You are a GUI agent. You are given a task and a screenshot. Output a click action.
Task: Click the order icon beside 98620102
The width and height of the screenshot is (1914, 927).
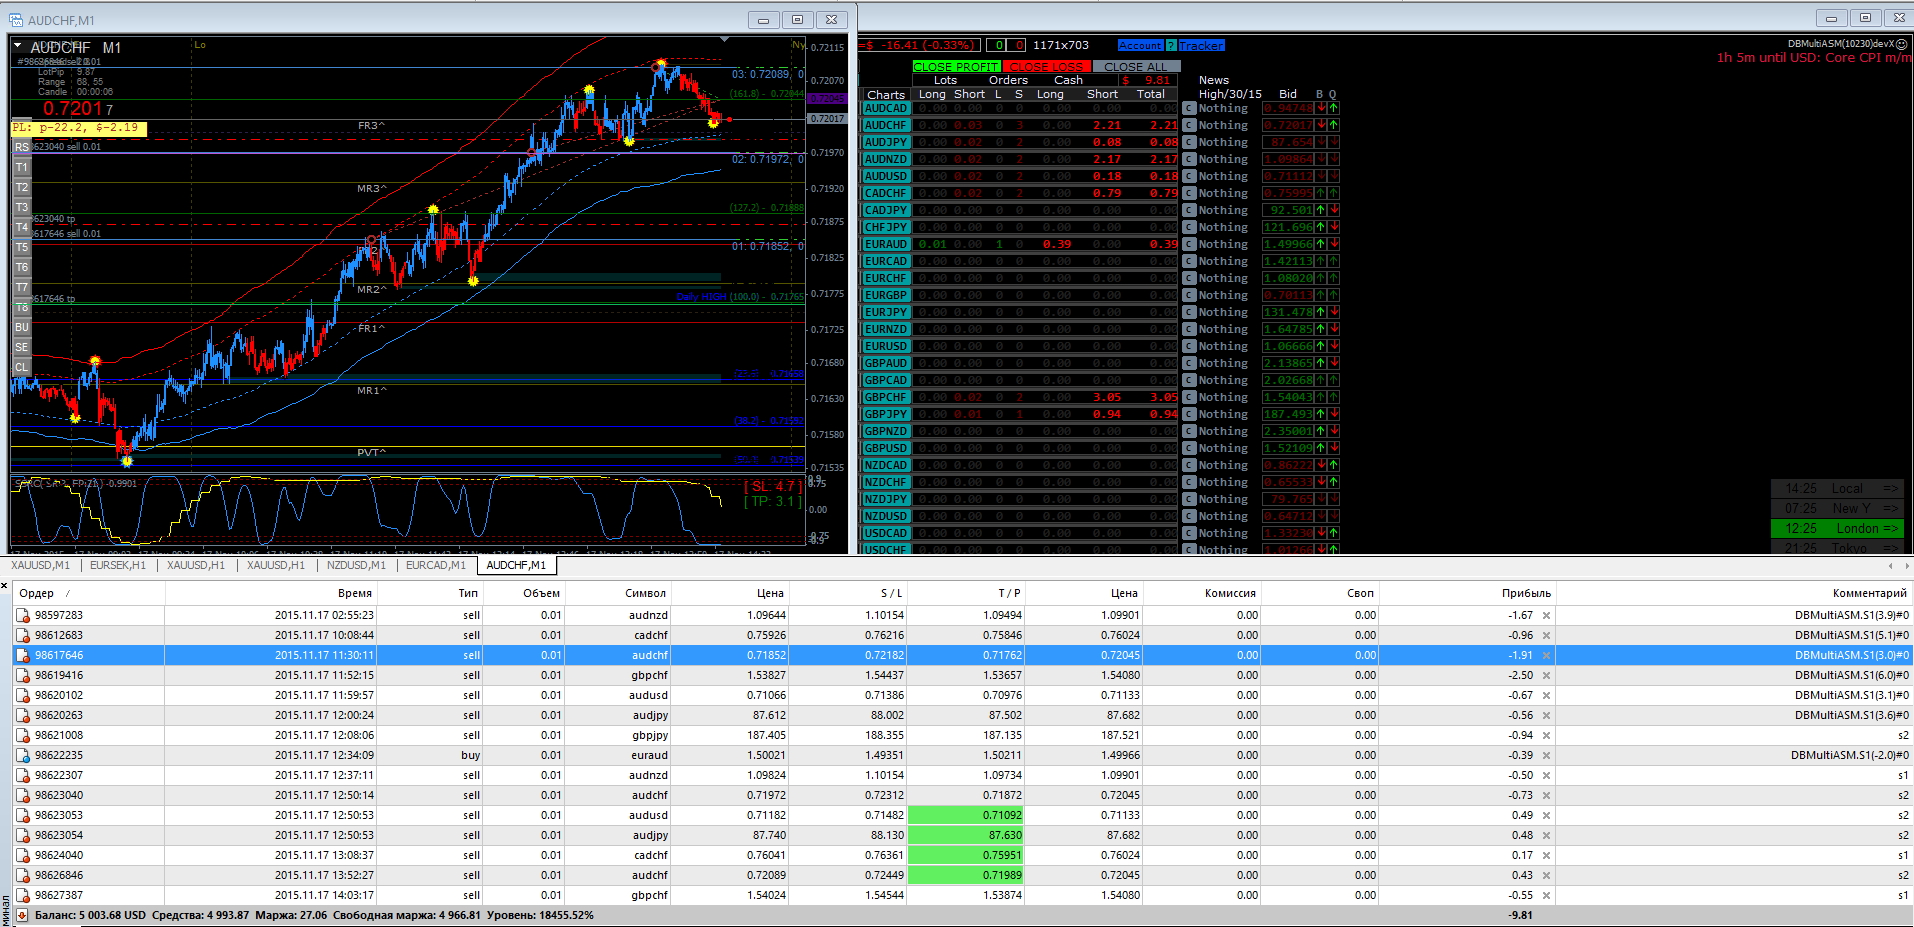(23, 696)
